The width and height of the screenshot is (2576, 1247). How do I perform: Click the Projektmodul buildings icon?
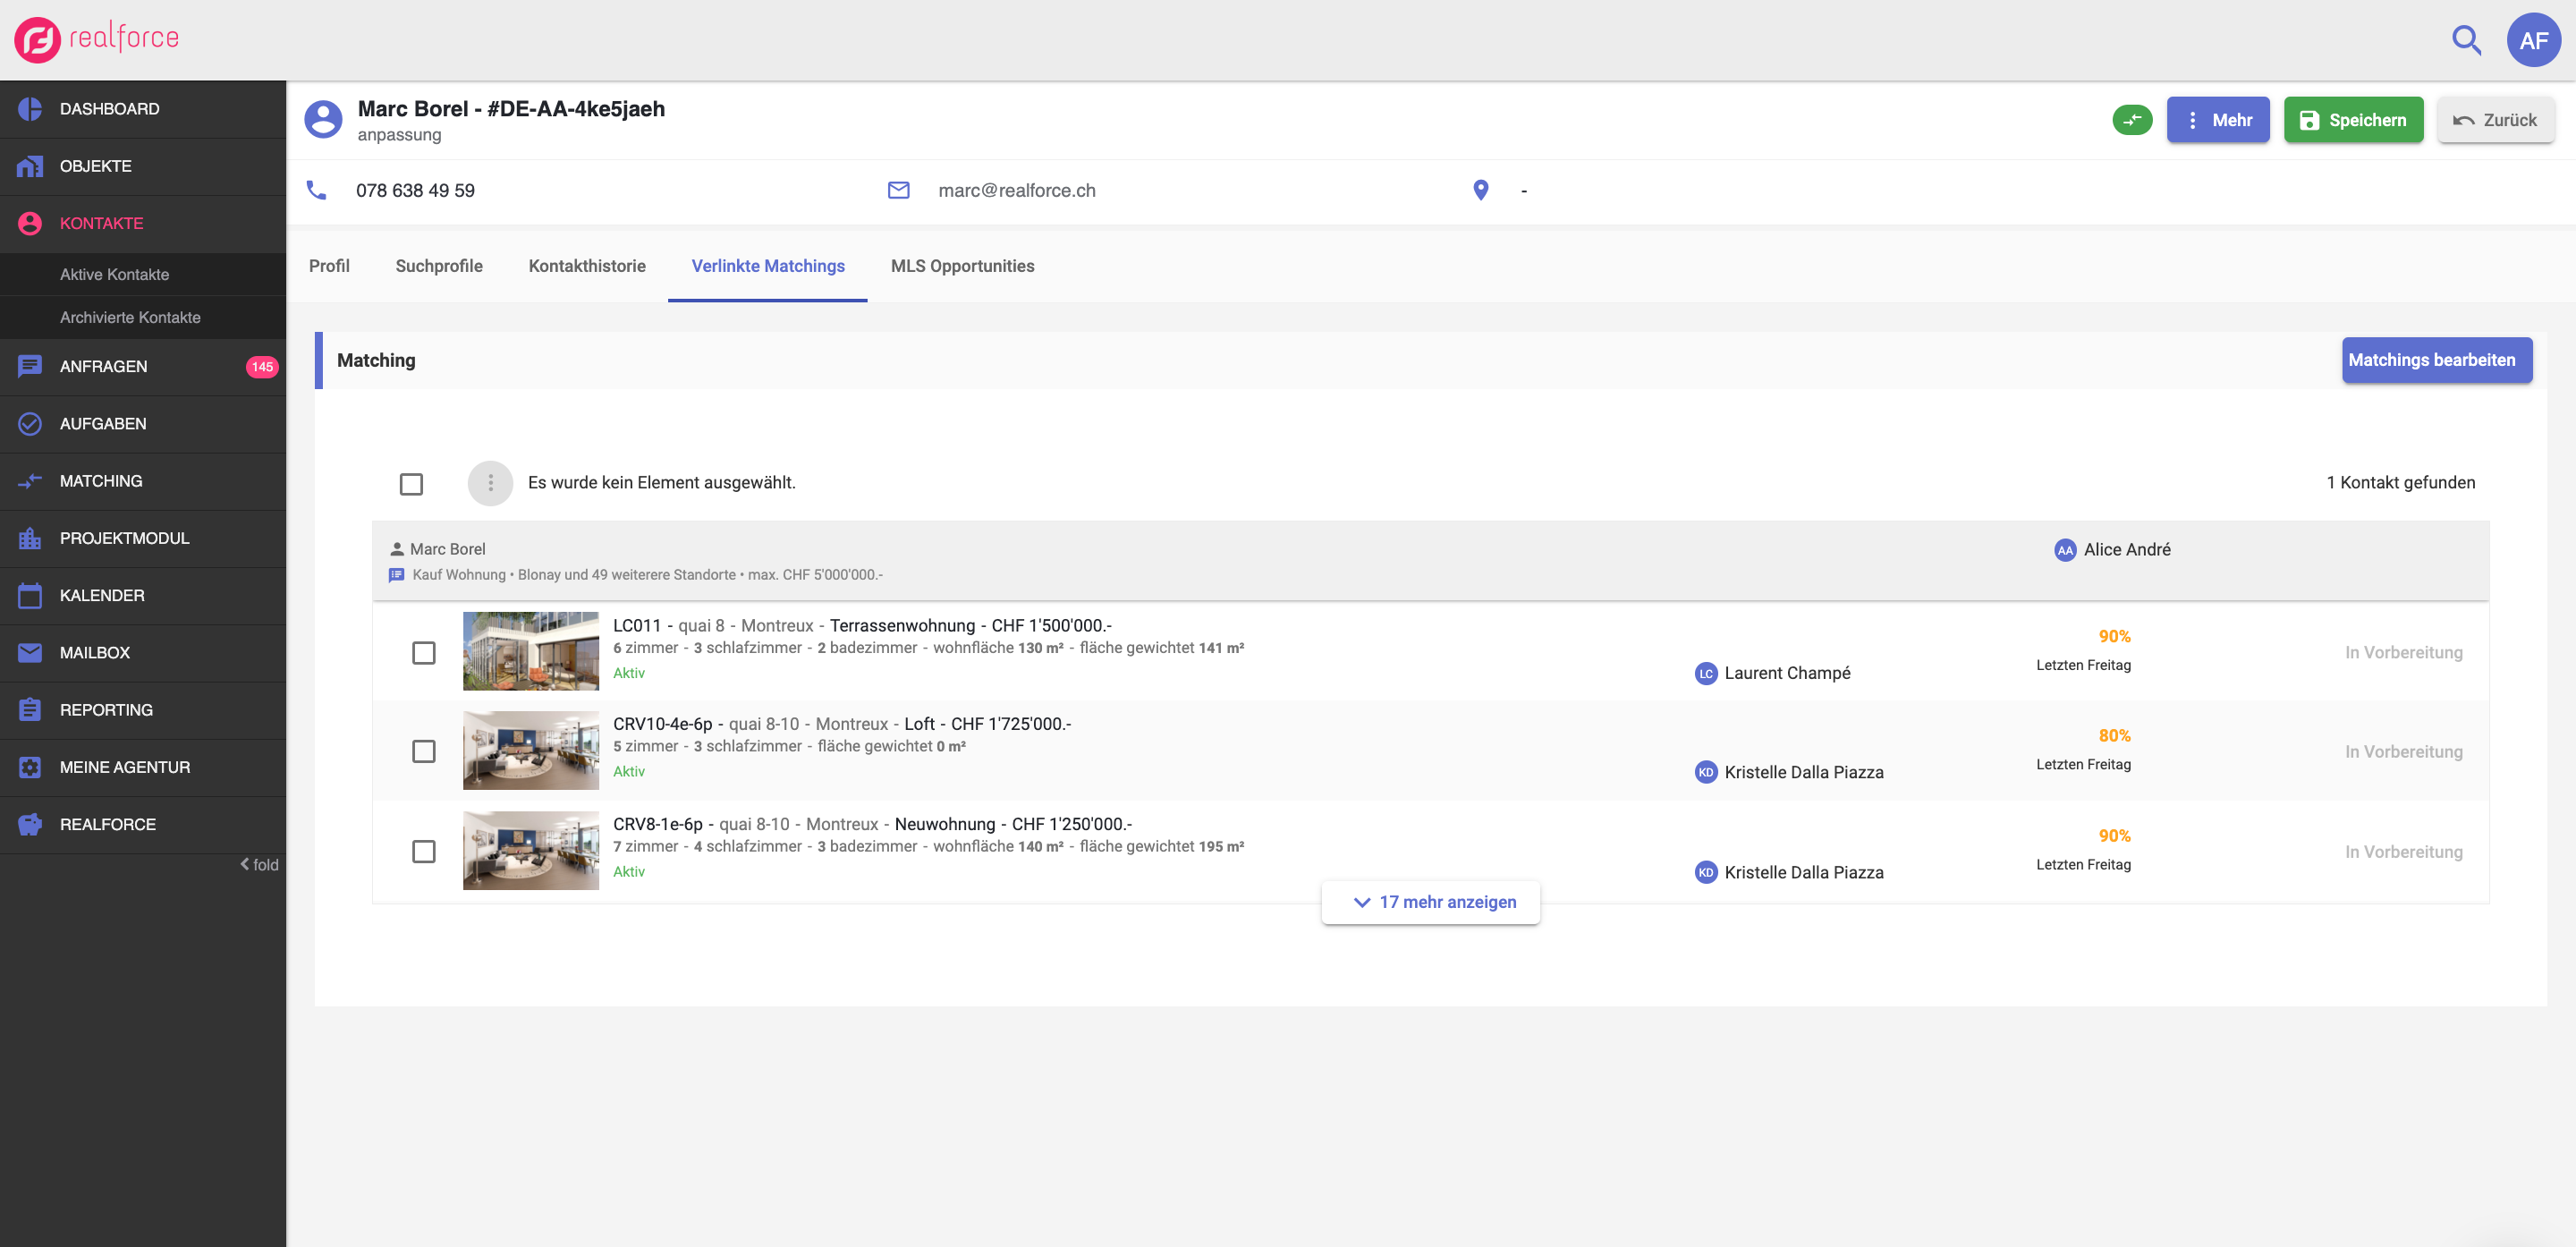(x=30, y=538)
